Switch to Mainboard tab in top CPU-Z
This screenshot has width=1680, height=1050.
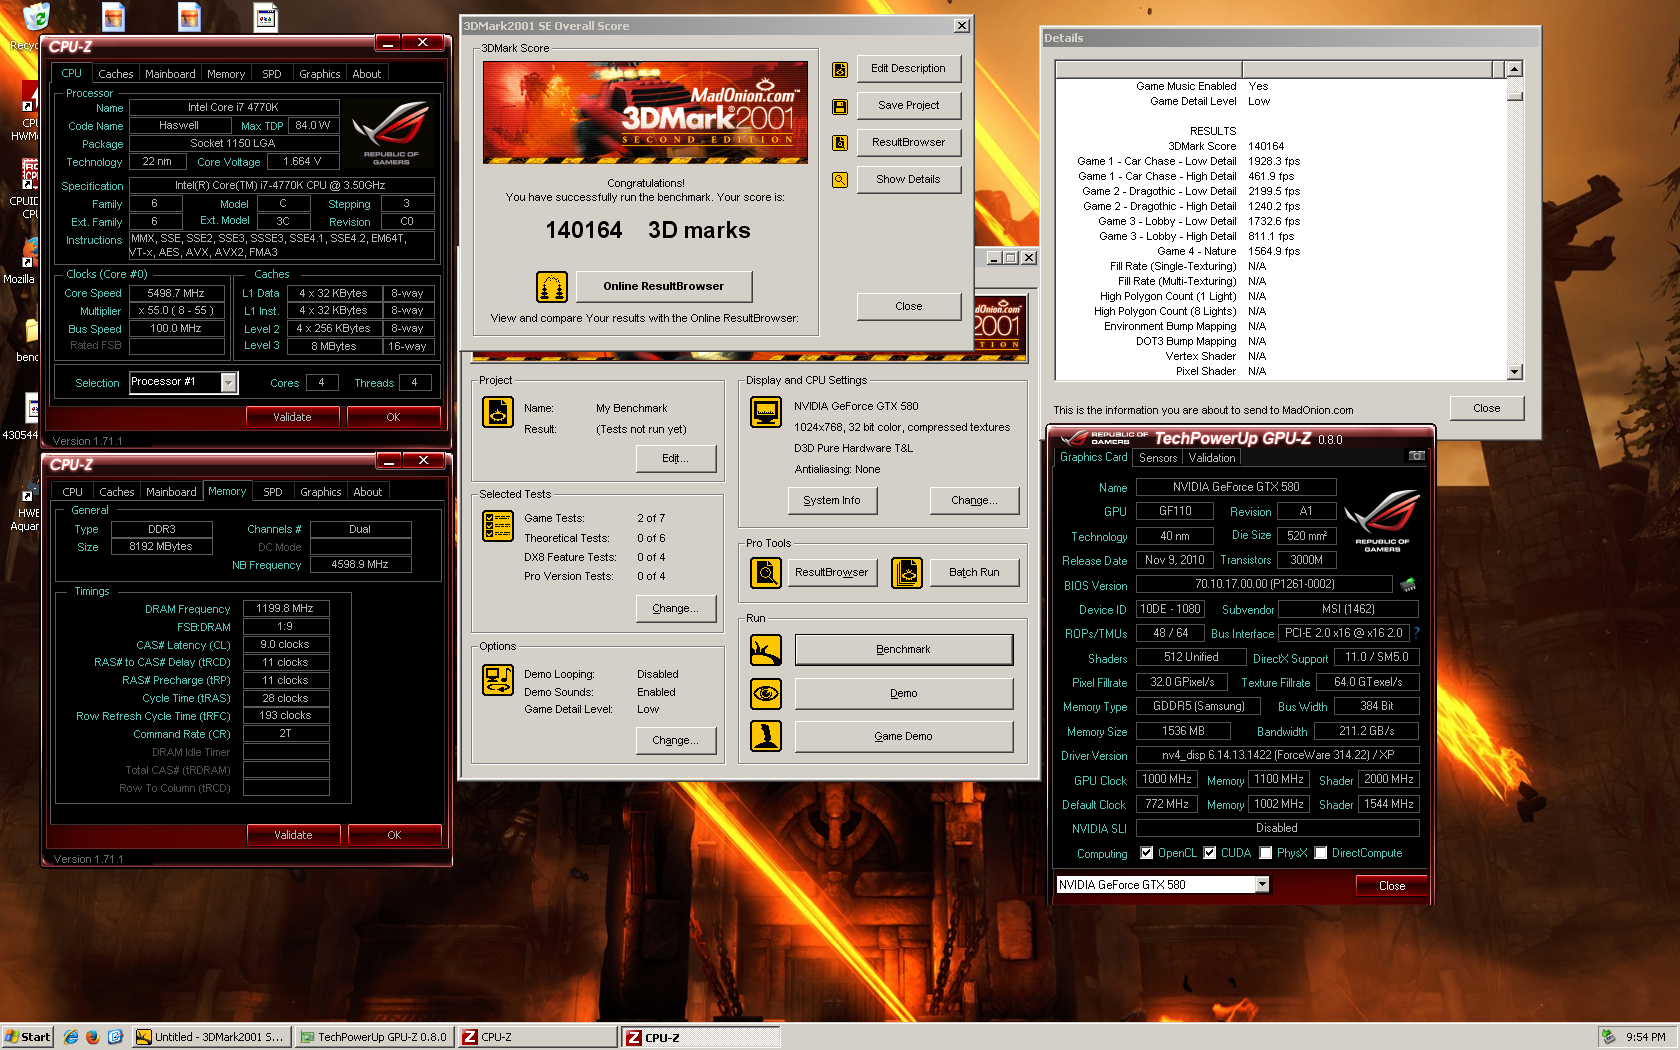170,74
